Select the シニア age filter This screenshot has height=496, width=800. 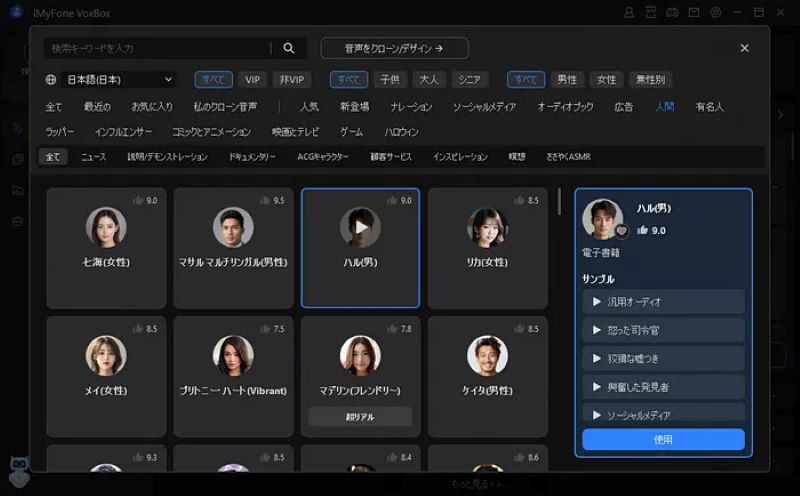click(x=469, y=80)
